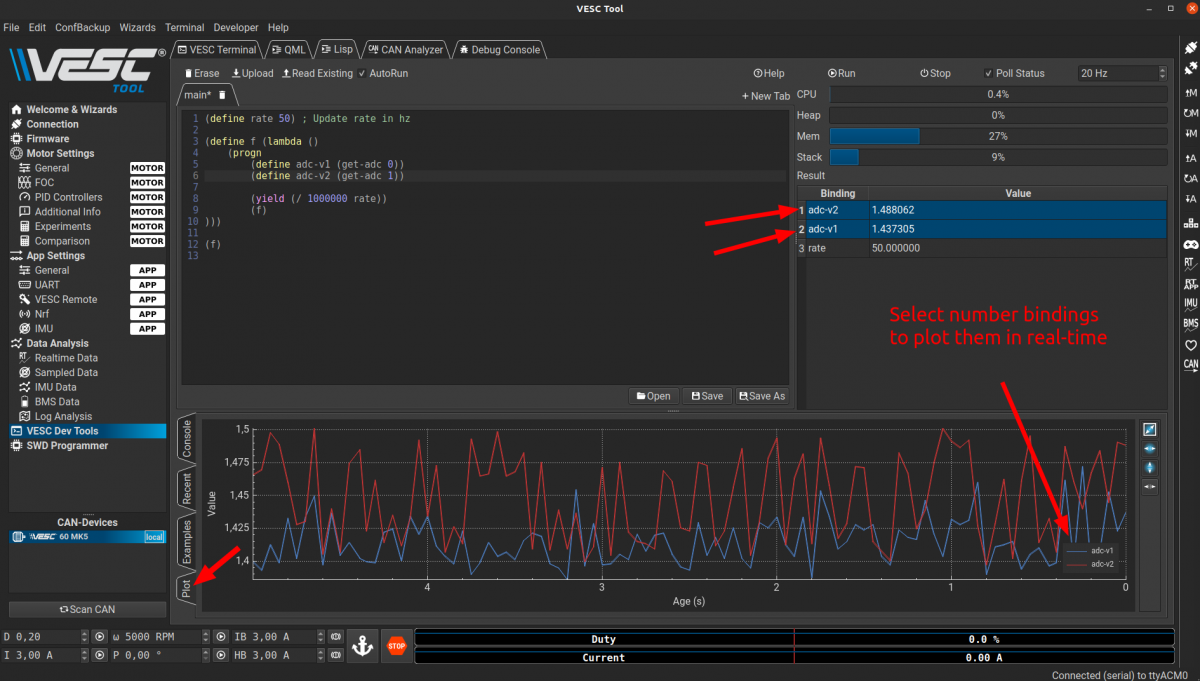This screenshot has width=1200, height=681.
Task: Open the Console side tab
Action: [x=186, y=438]
